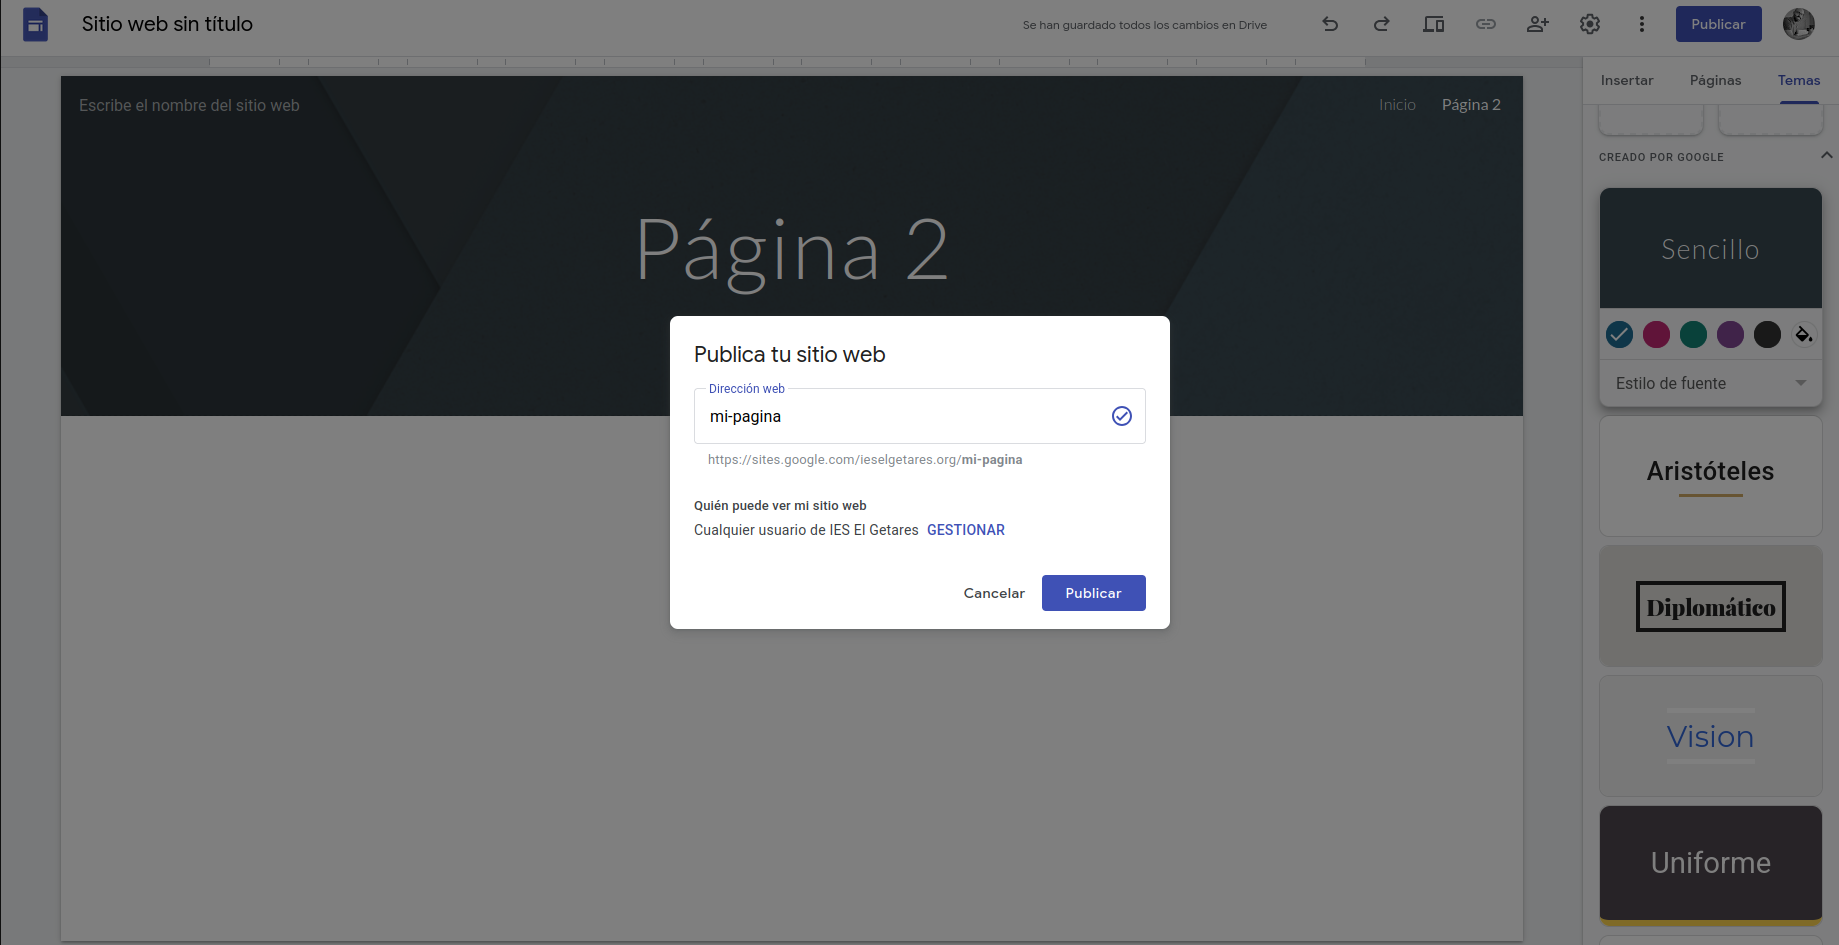1839x945 pixels.
Task: Click the blue Publicar dialog button
Action: (1093, 593)
